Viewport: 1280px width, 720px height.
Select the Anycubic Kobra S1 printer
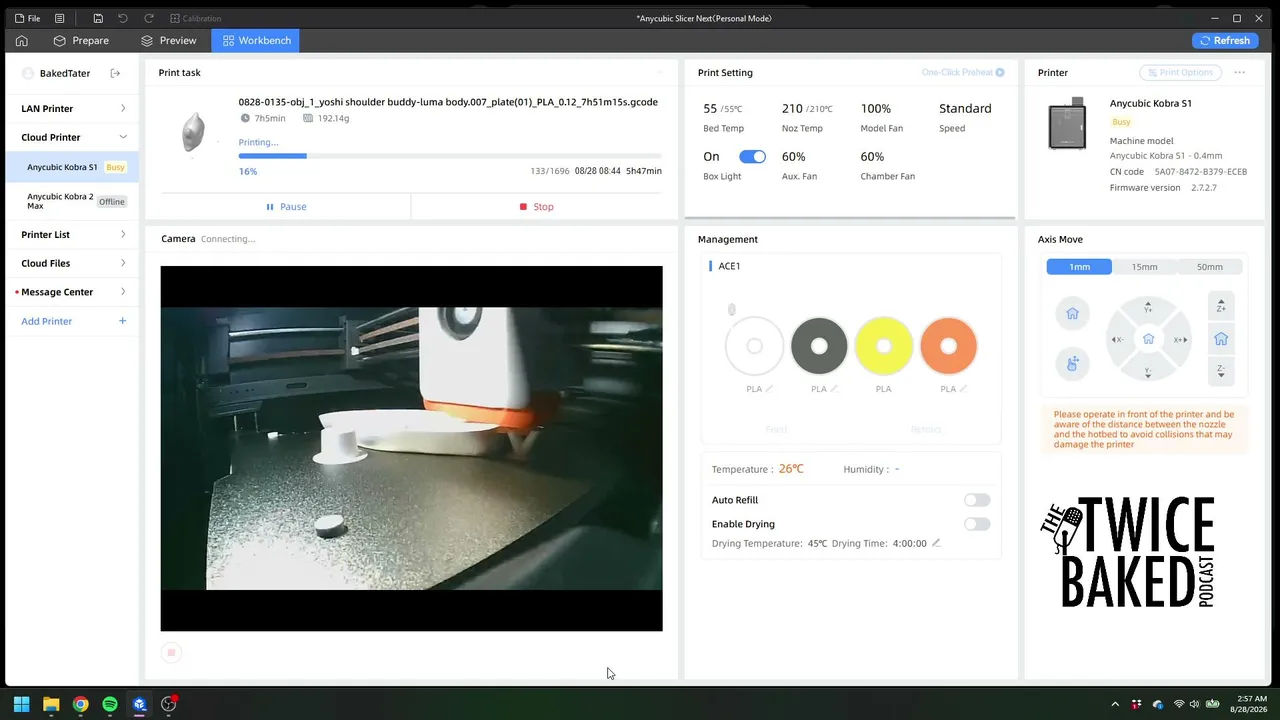[x=73, y=167]
